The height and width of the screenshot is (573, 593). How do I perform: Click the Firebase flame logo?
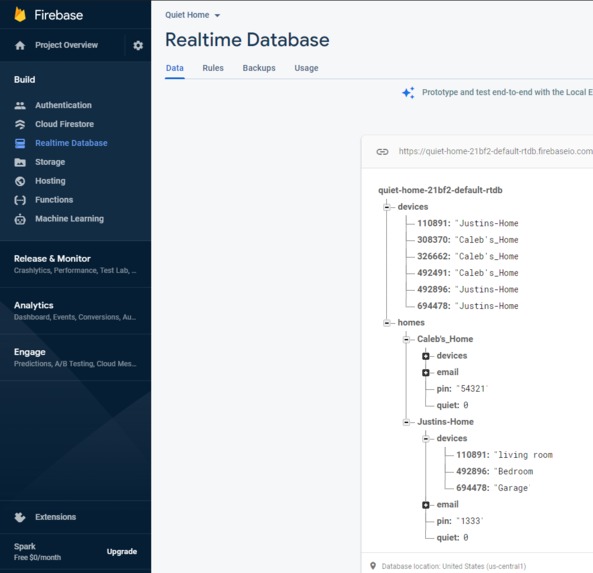[20, 15]
